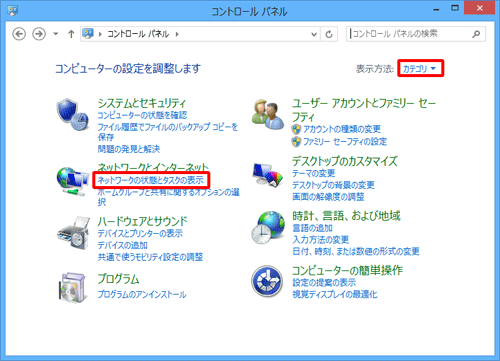Open the カテゴリ view-by dropdown
Screen dimensions: 500x361
point(420,69)
